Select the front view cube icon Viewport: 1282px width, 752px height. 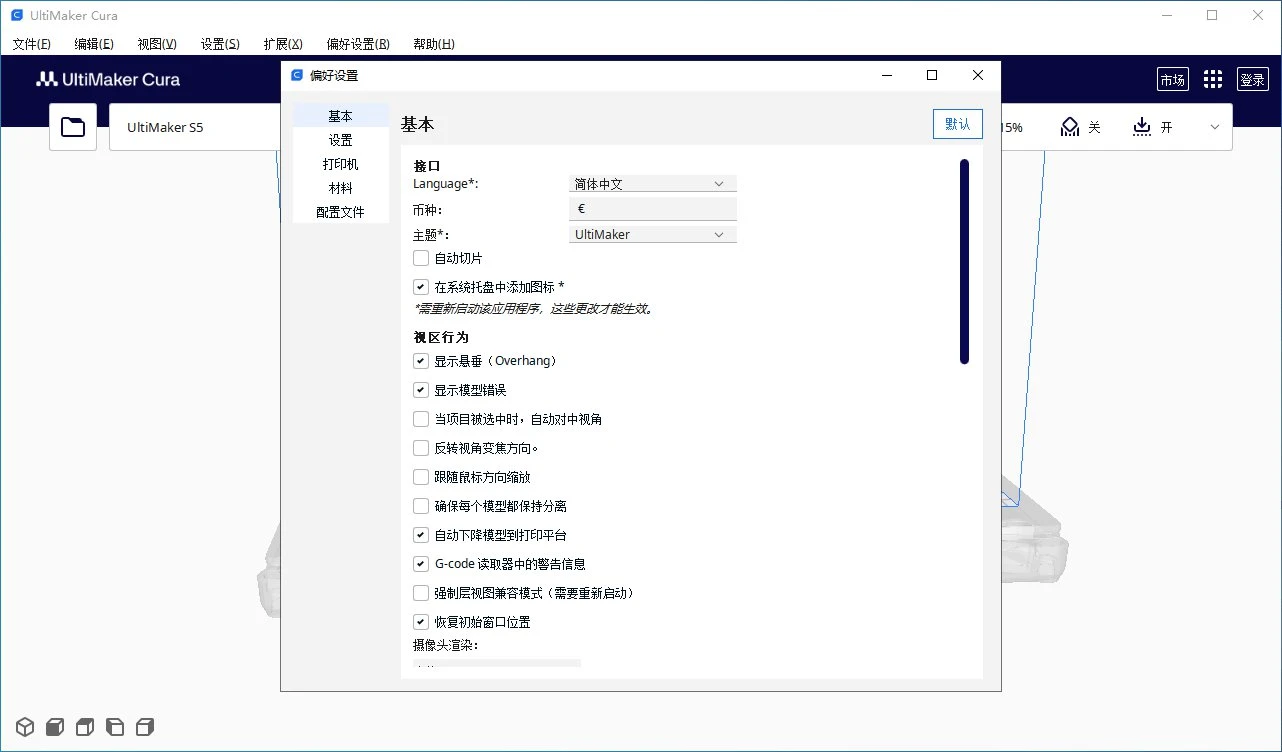point(55,726)
